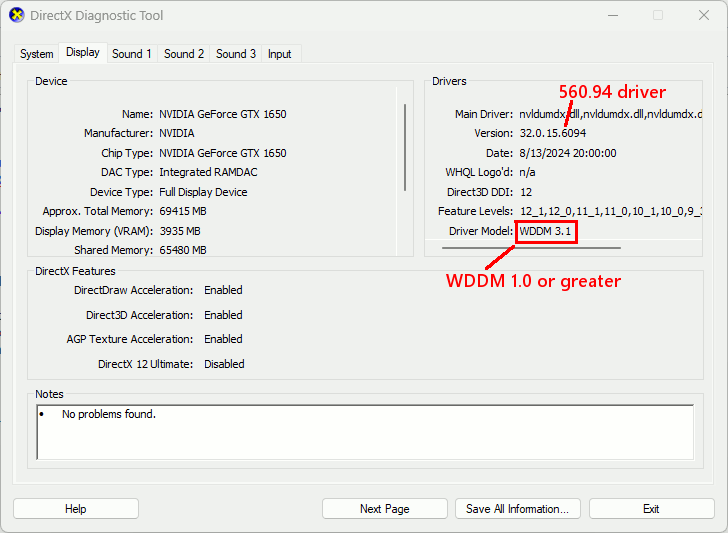Select the Direct3D Acceleration Enabled value
Image resolution: width=728 pixels, height=533 pixels.
coord(223,315)
